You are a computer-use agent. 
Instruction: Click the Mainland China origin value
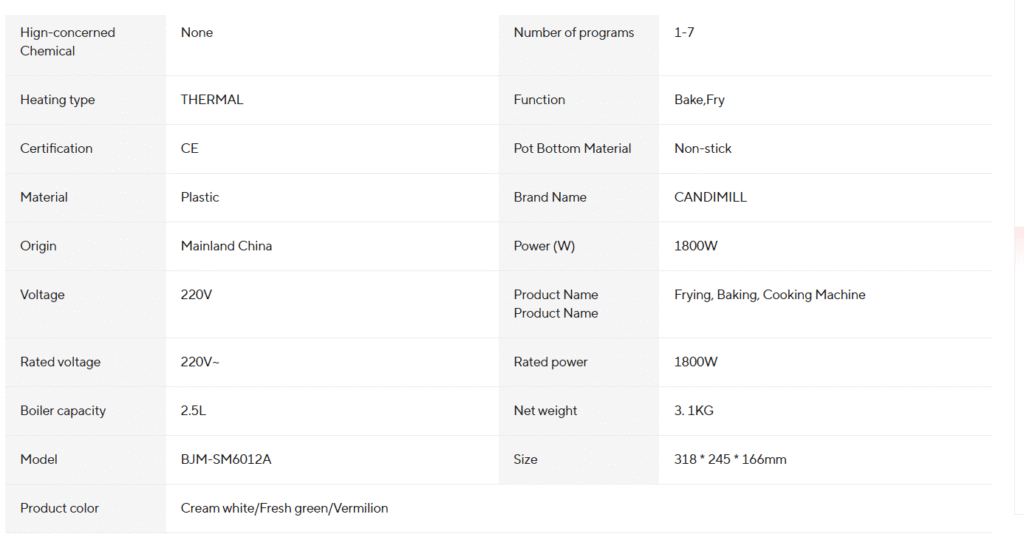click(x=226, y=246)
